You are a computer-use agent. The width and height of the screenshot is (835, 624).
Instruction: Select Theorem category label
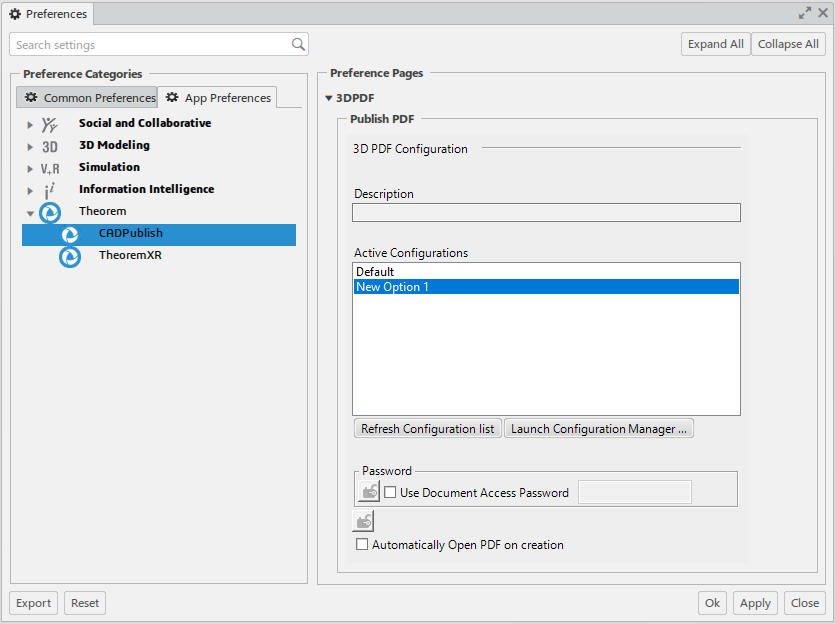103,211
